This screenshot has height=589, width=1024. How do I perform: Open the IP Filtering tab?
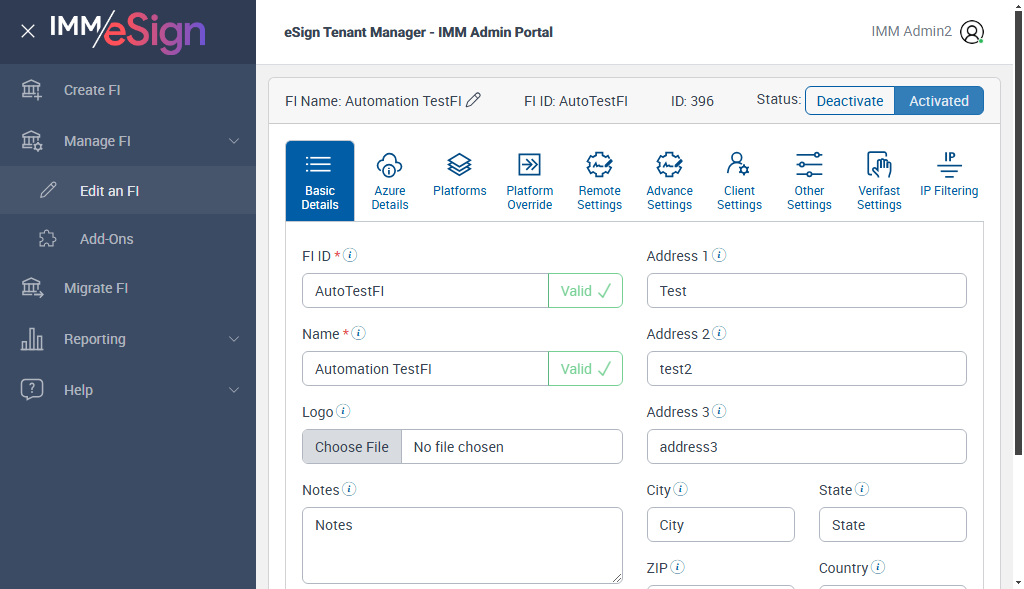[949, 174]
